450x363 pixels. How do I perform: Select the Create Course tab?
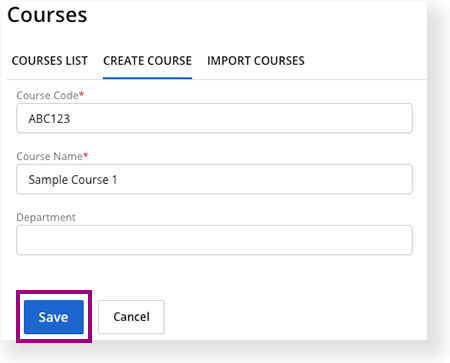pos(147,61)
